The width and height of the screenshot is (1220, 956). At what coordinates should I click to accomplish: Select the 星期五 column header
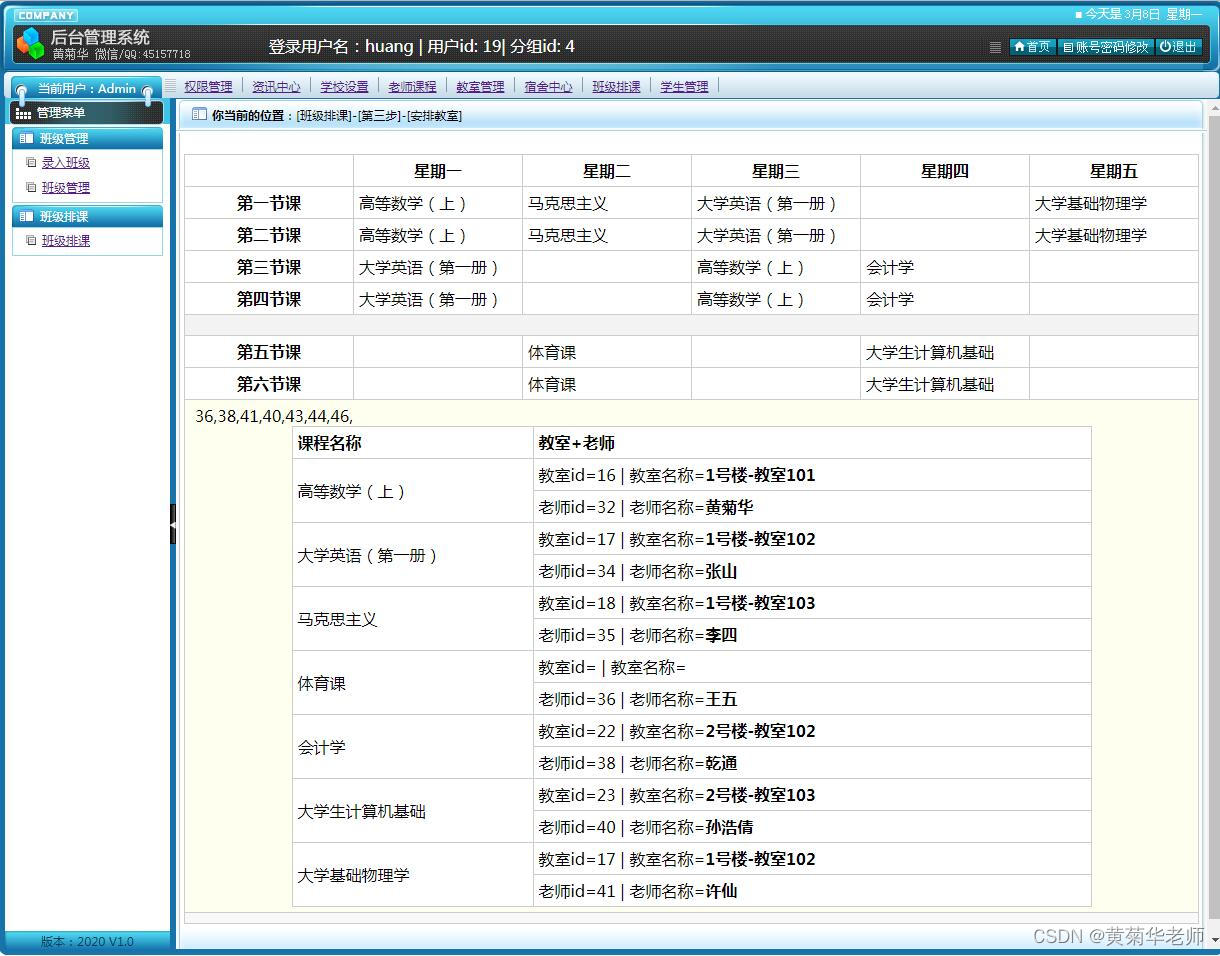click(x=1114, y=171)
